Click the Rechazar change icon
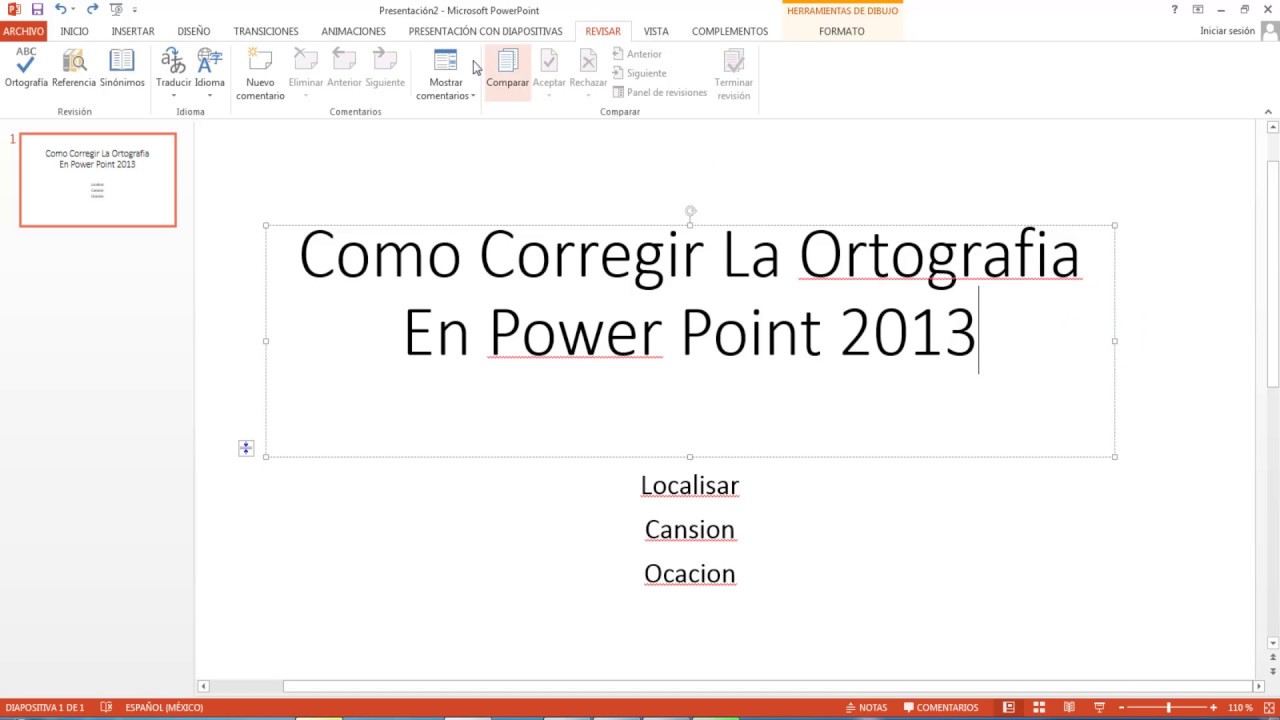1280x720 pixels. coord(588,61)
